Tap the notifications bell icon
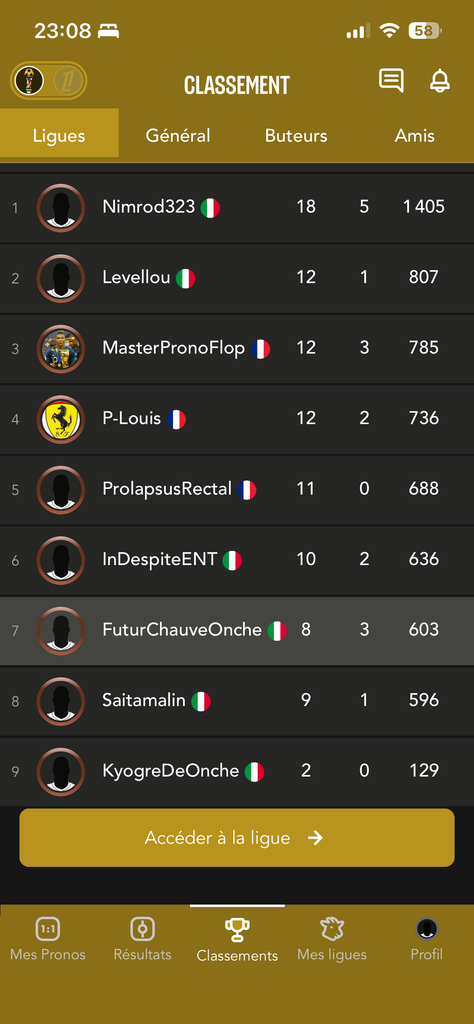Viewport: 474px width, 1024px height. click(439, 81)
